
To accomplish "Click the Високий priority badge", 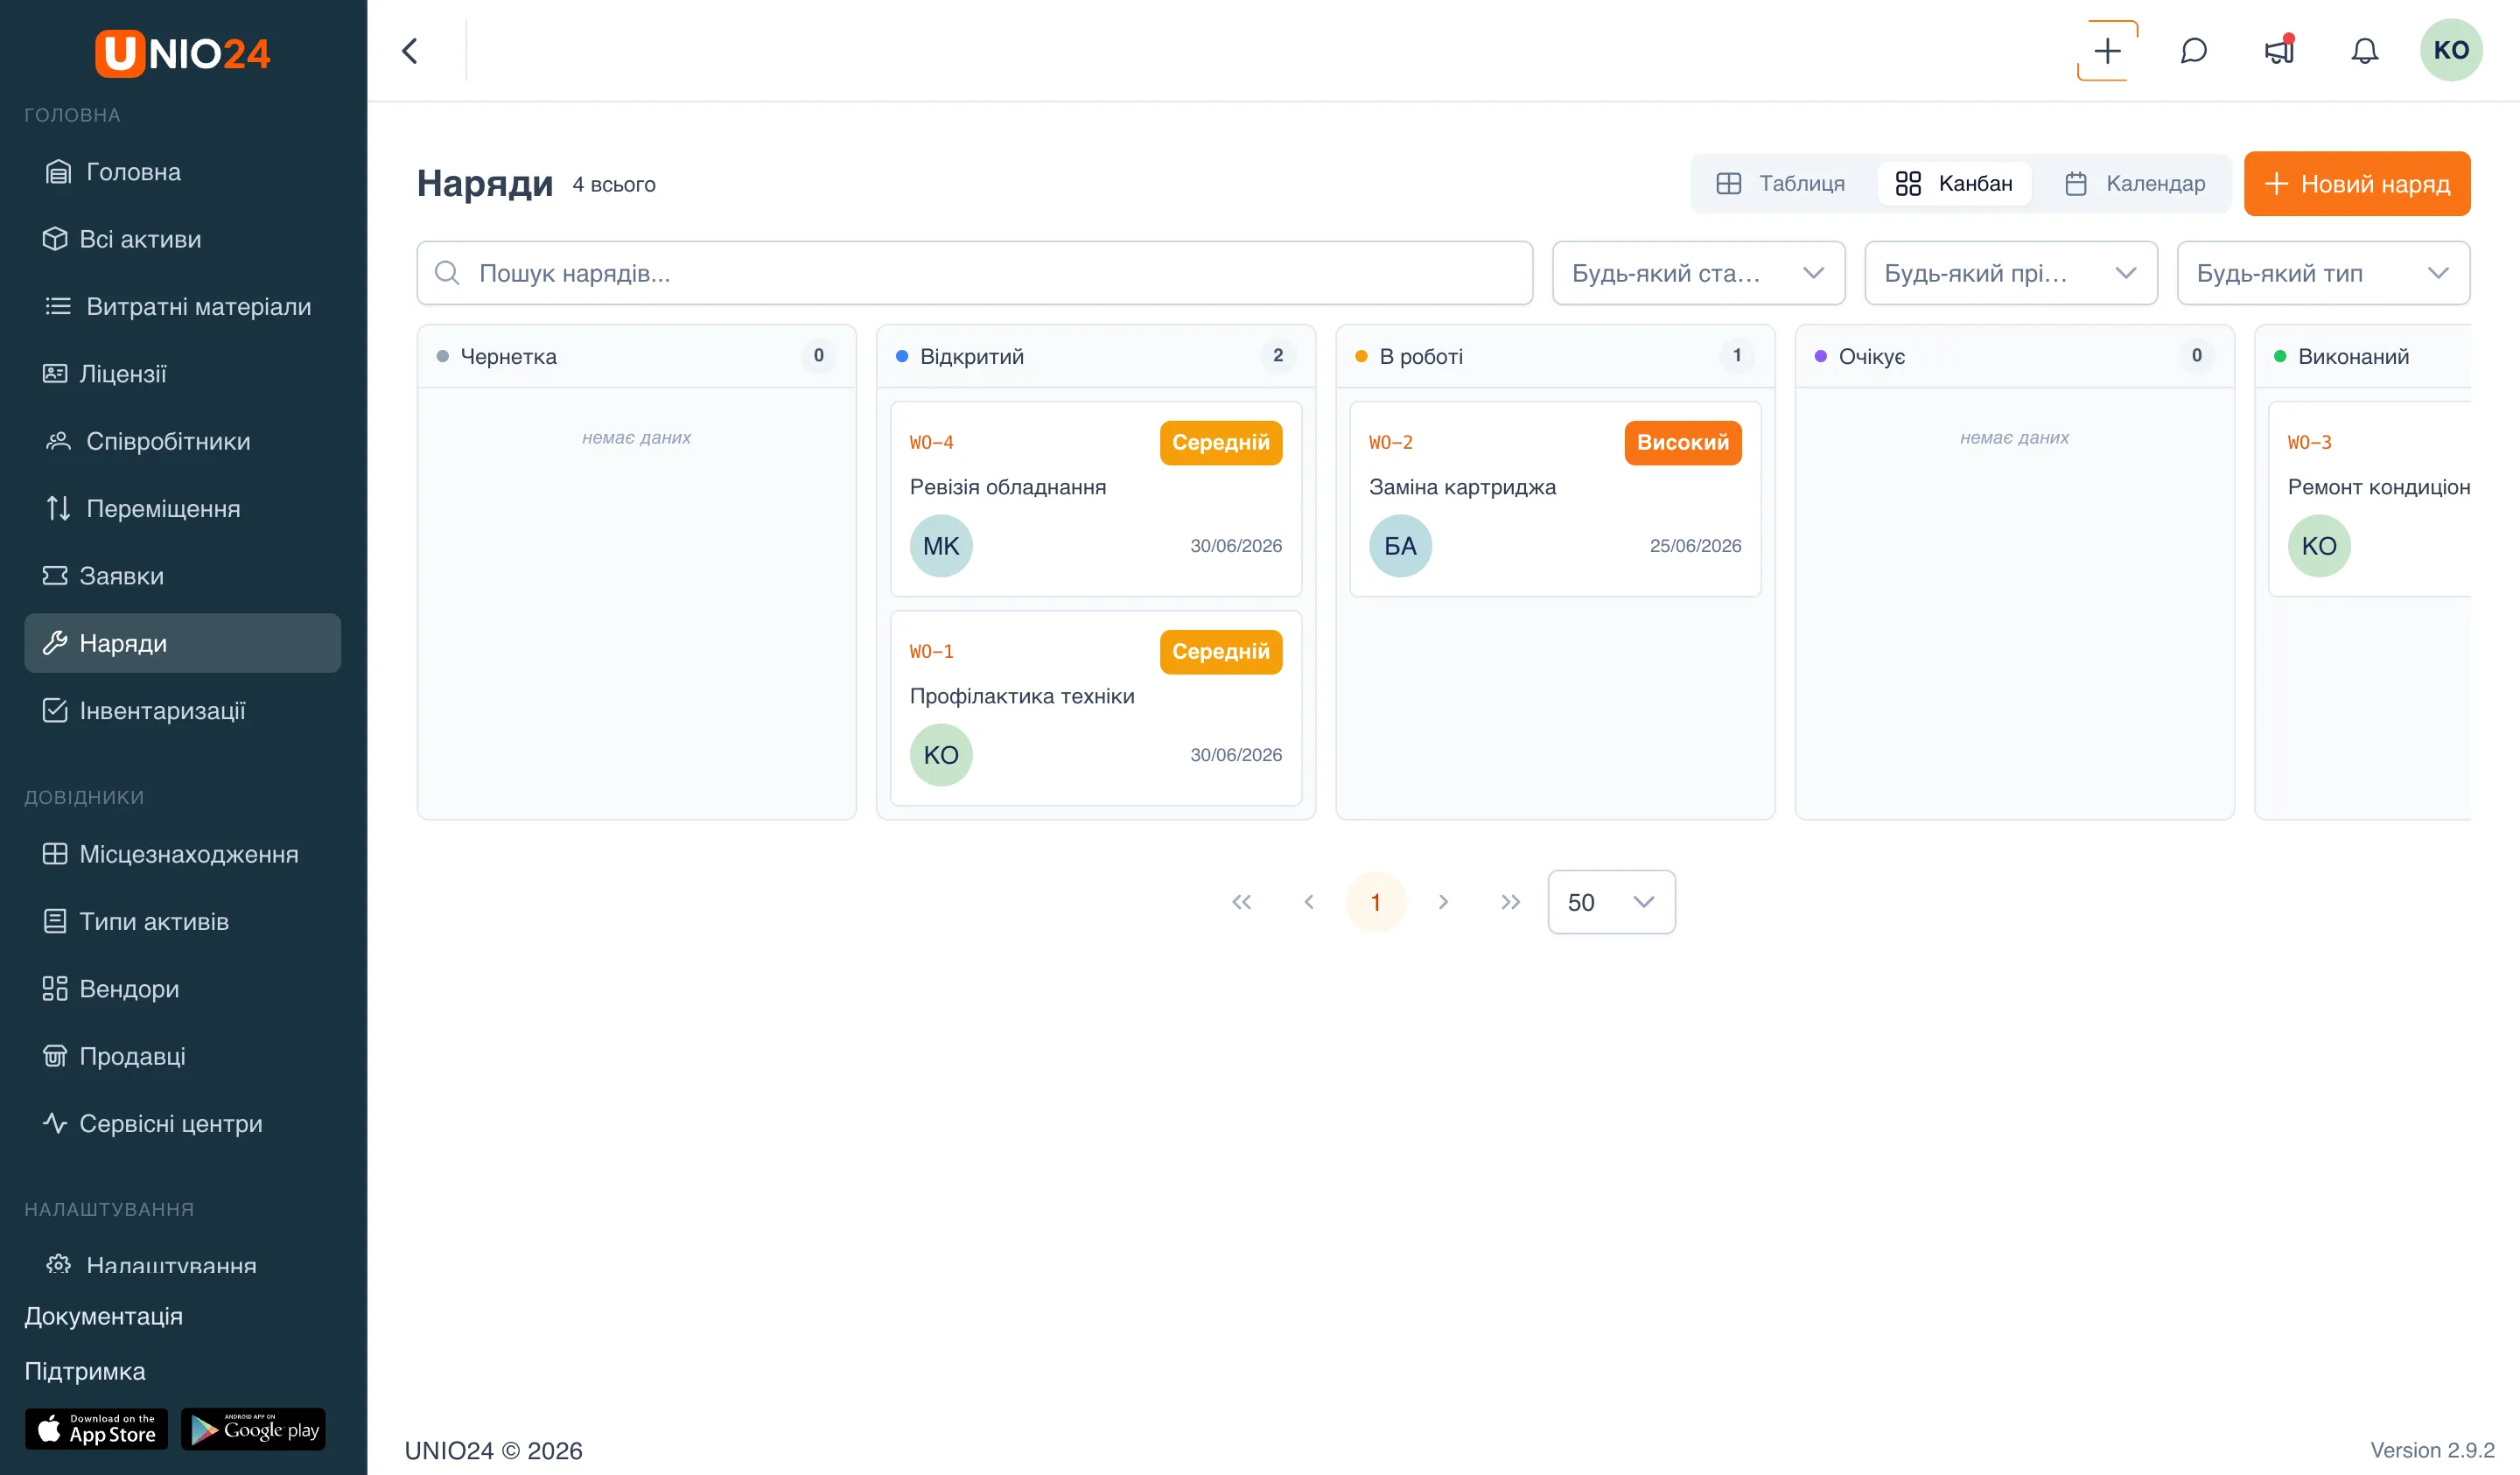I will [1683, 443].
